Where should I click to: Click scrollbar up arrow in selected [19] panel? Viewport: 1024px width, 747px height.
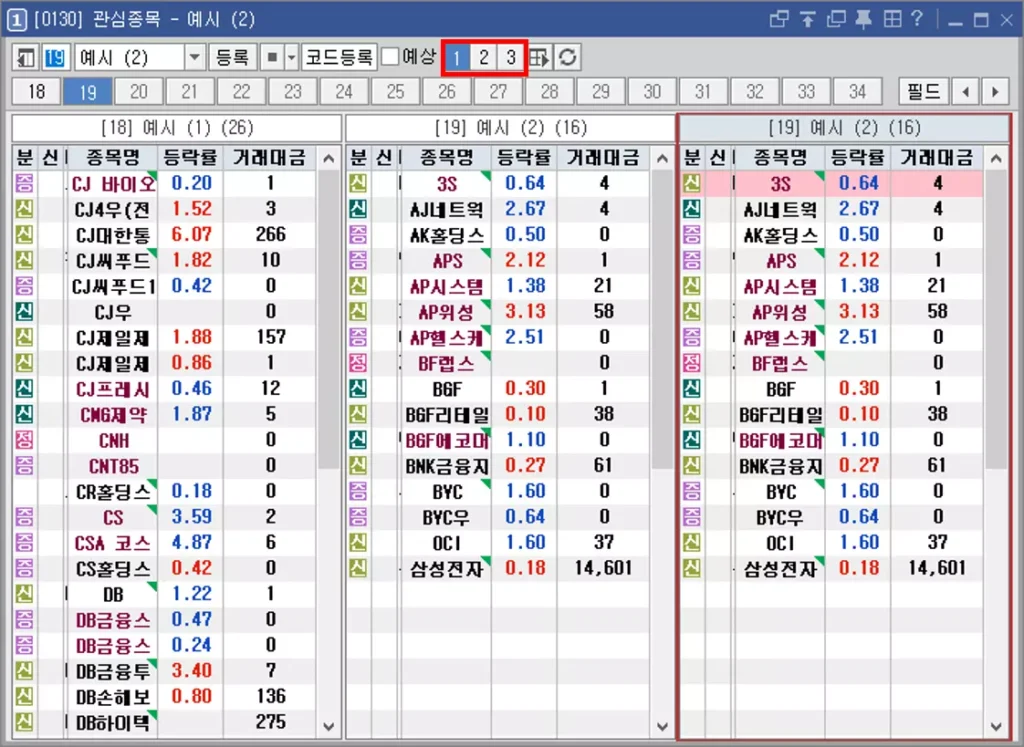[996, 159]
